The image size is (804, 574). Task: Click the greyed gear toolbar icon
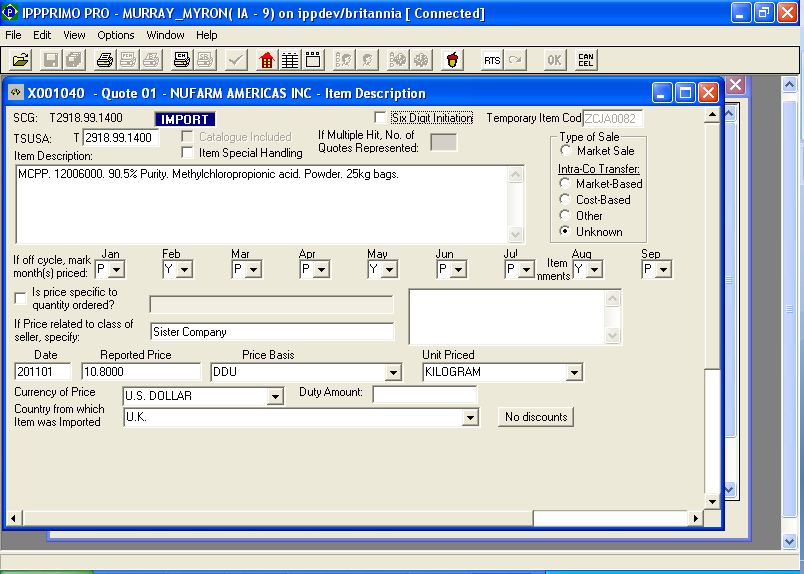pyautogui.click(x=421, y=60)
